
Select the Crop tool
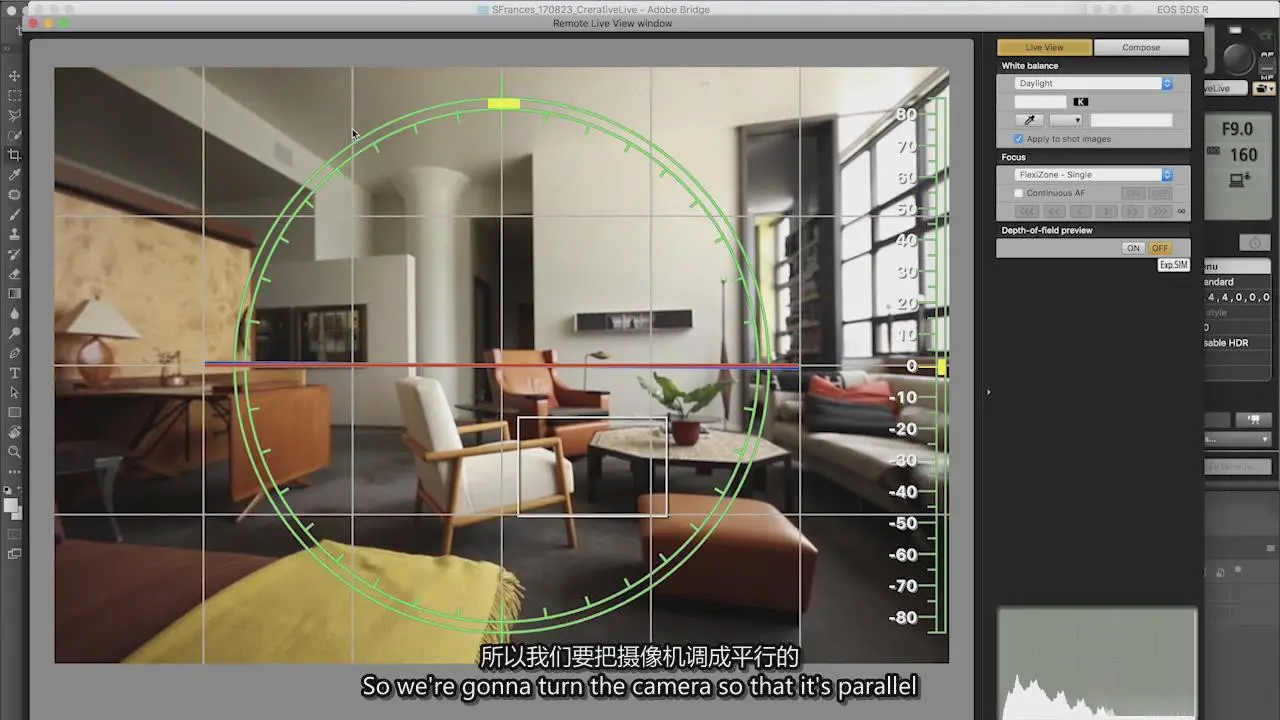[14, 155]
